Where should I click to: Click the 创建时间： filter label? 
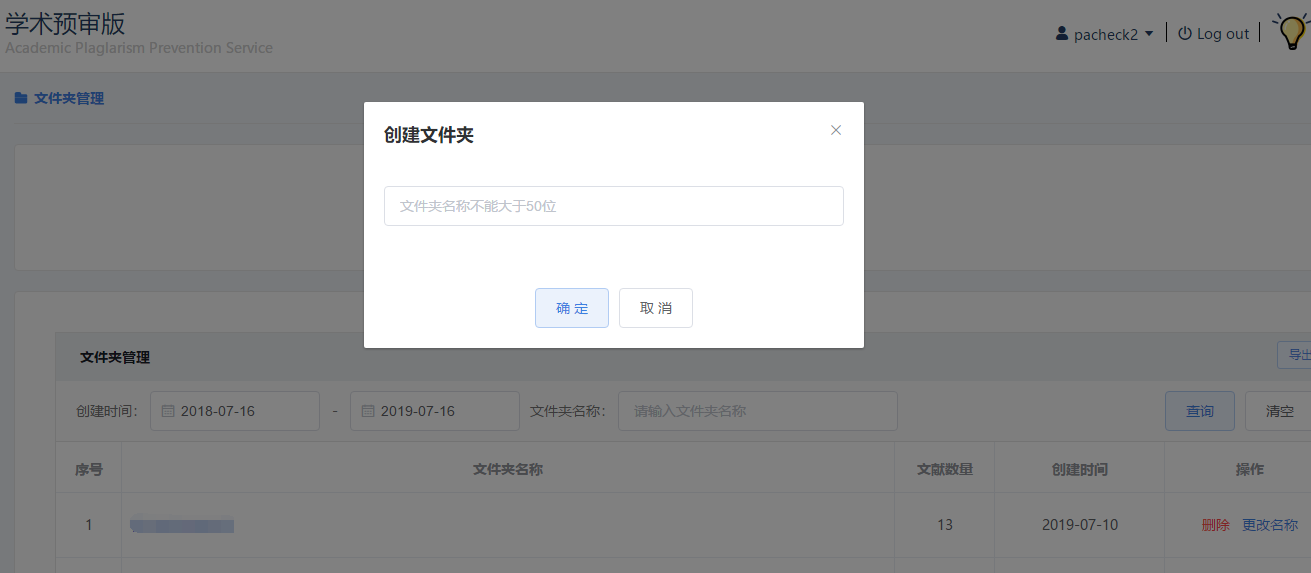pos(107,411)
